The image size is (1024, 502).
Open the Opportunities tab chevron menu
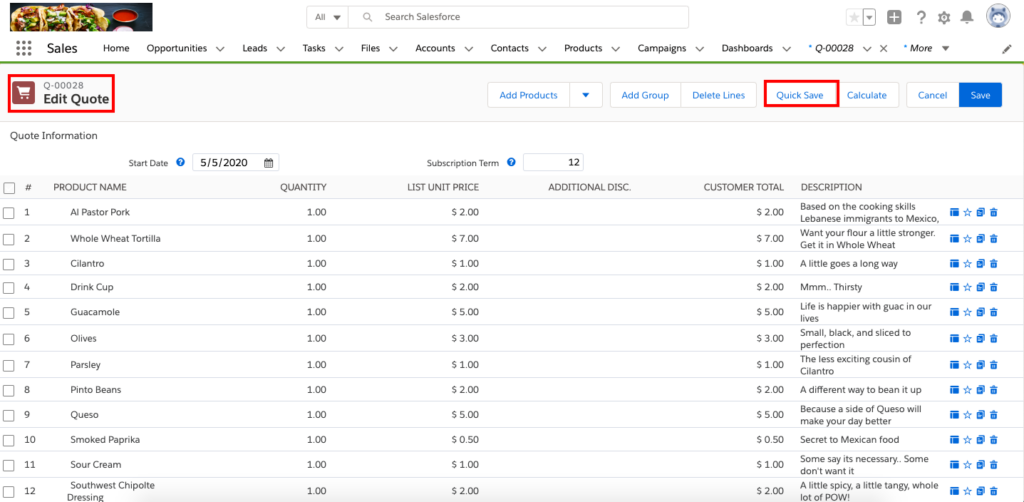tap(219, 48)
